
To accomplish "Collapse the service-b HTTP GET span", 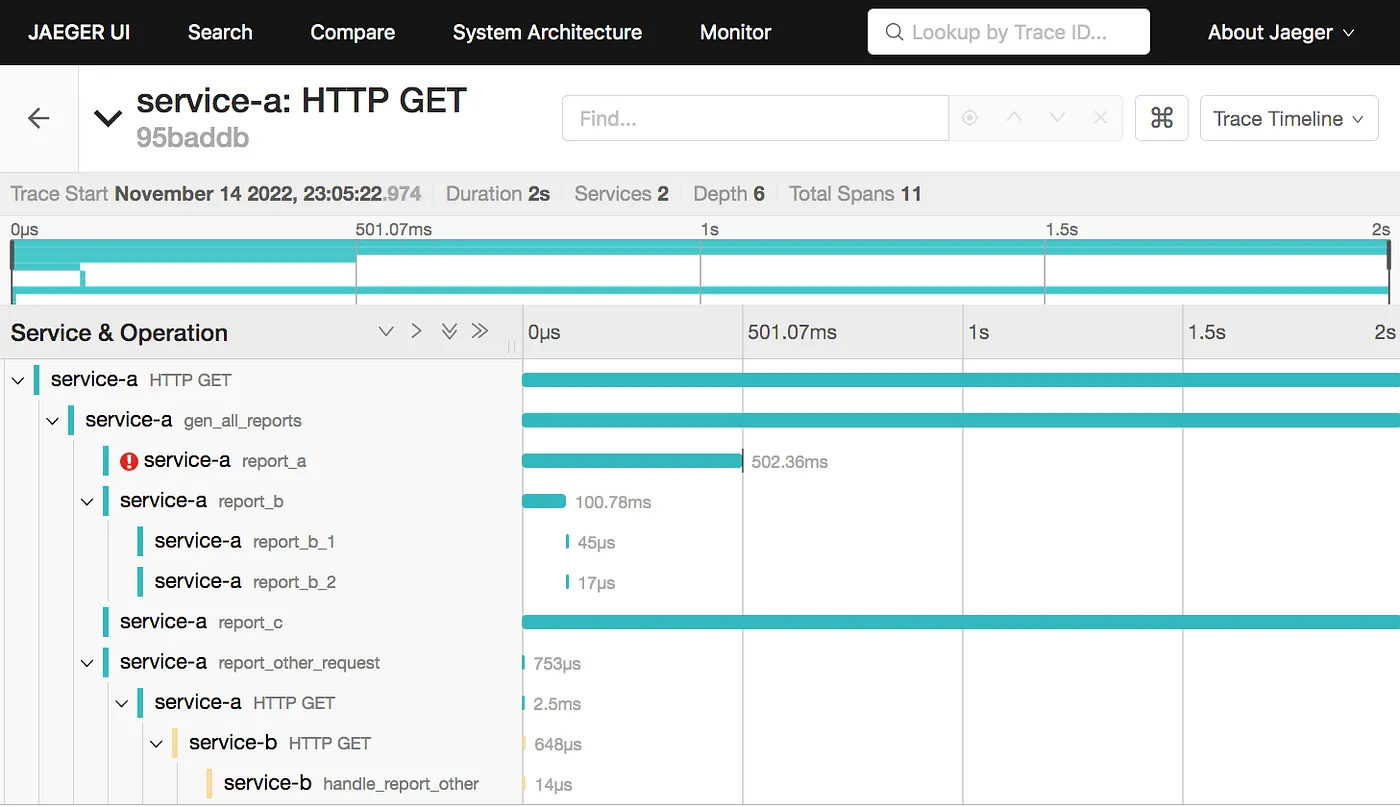I will (156, 743).
